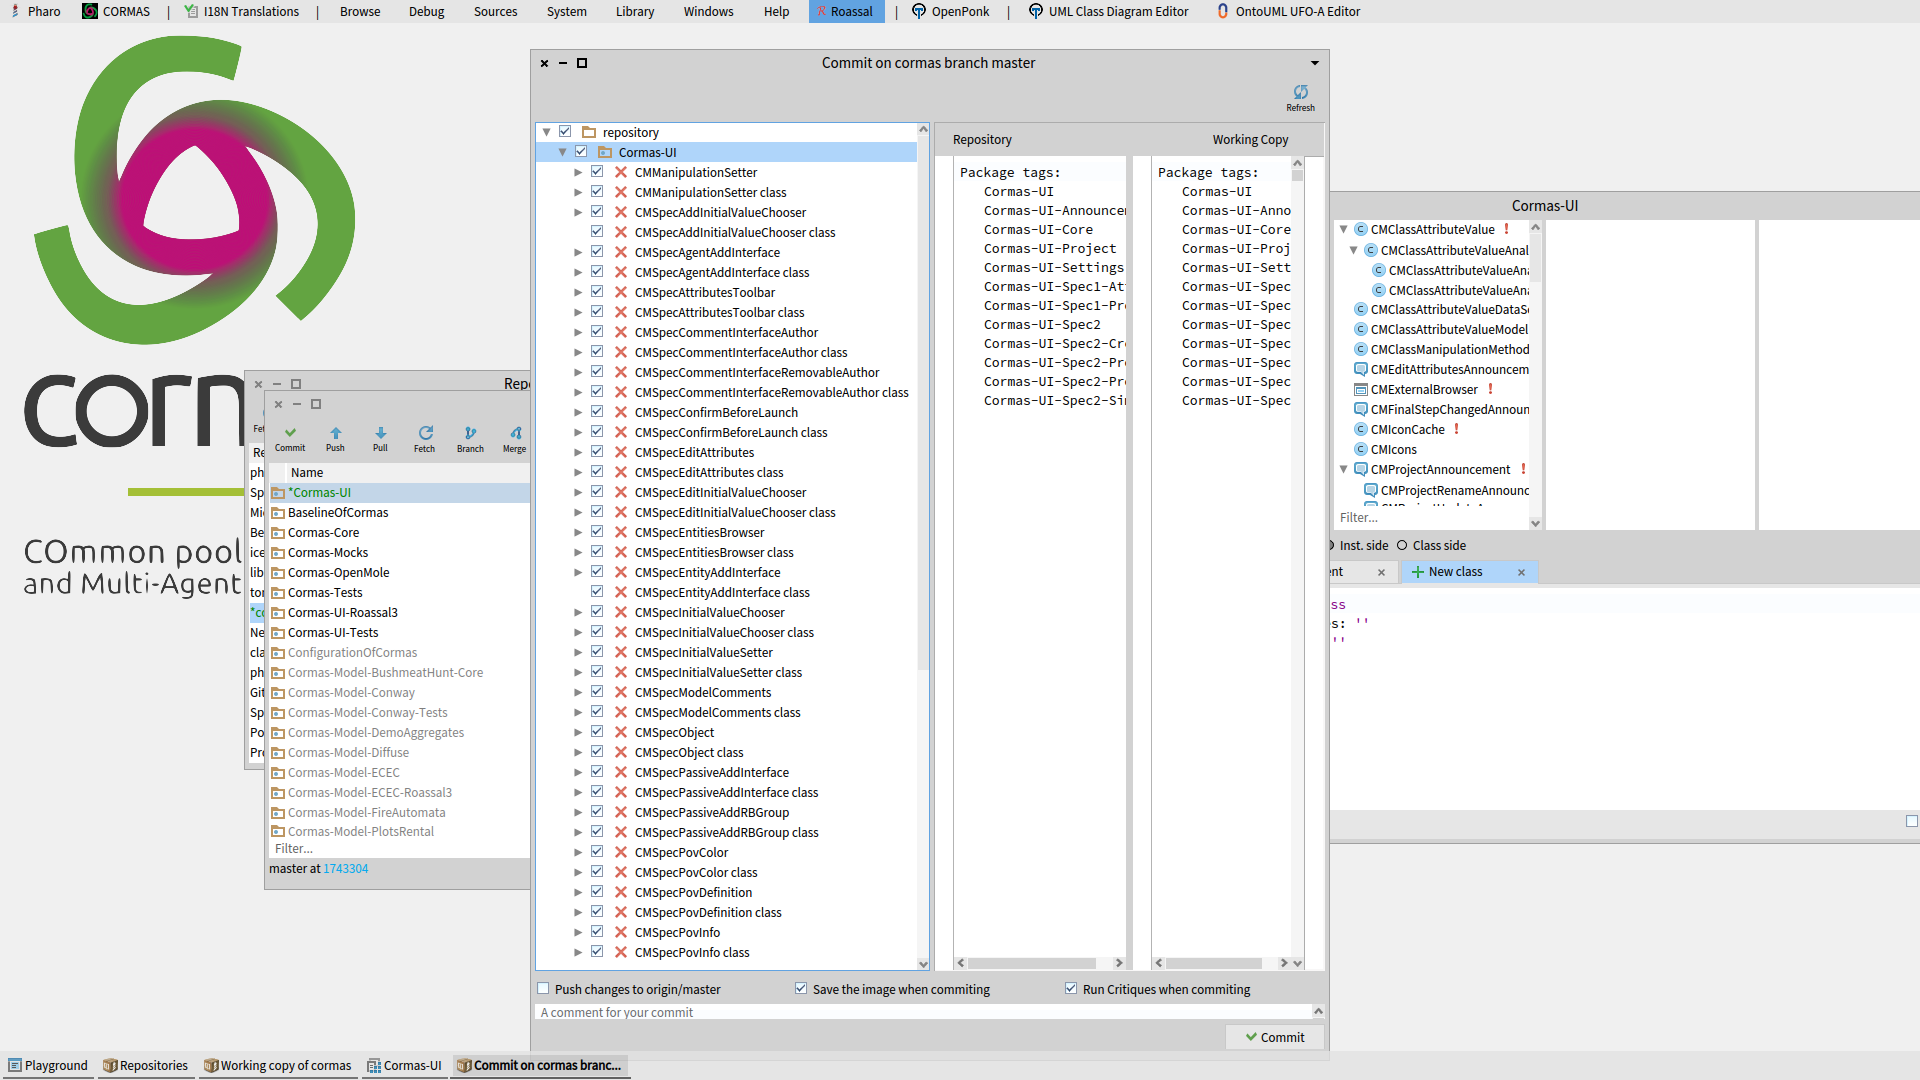
Task: Open the 1743304 commit hash link
Action: click(x=345, y=869)
